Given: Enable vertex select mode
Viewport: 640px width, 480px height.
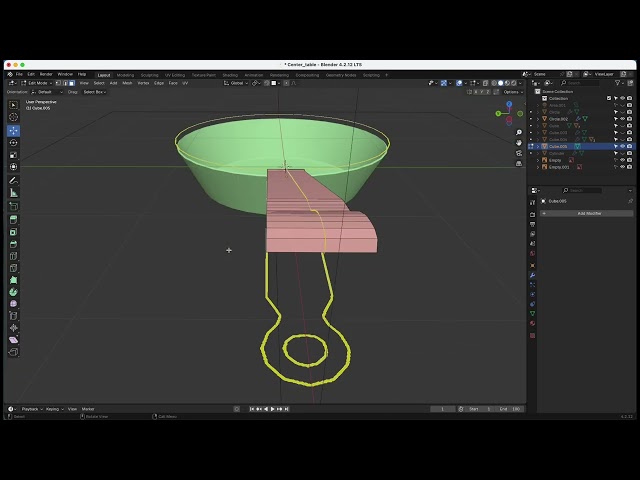Looking at the screenshot, I should pyautogui.click(x=58, y=83).
